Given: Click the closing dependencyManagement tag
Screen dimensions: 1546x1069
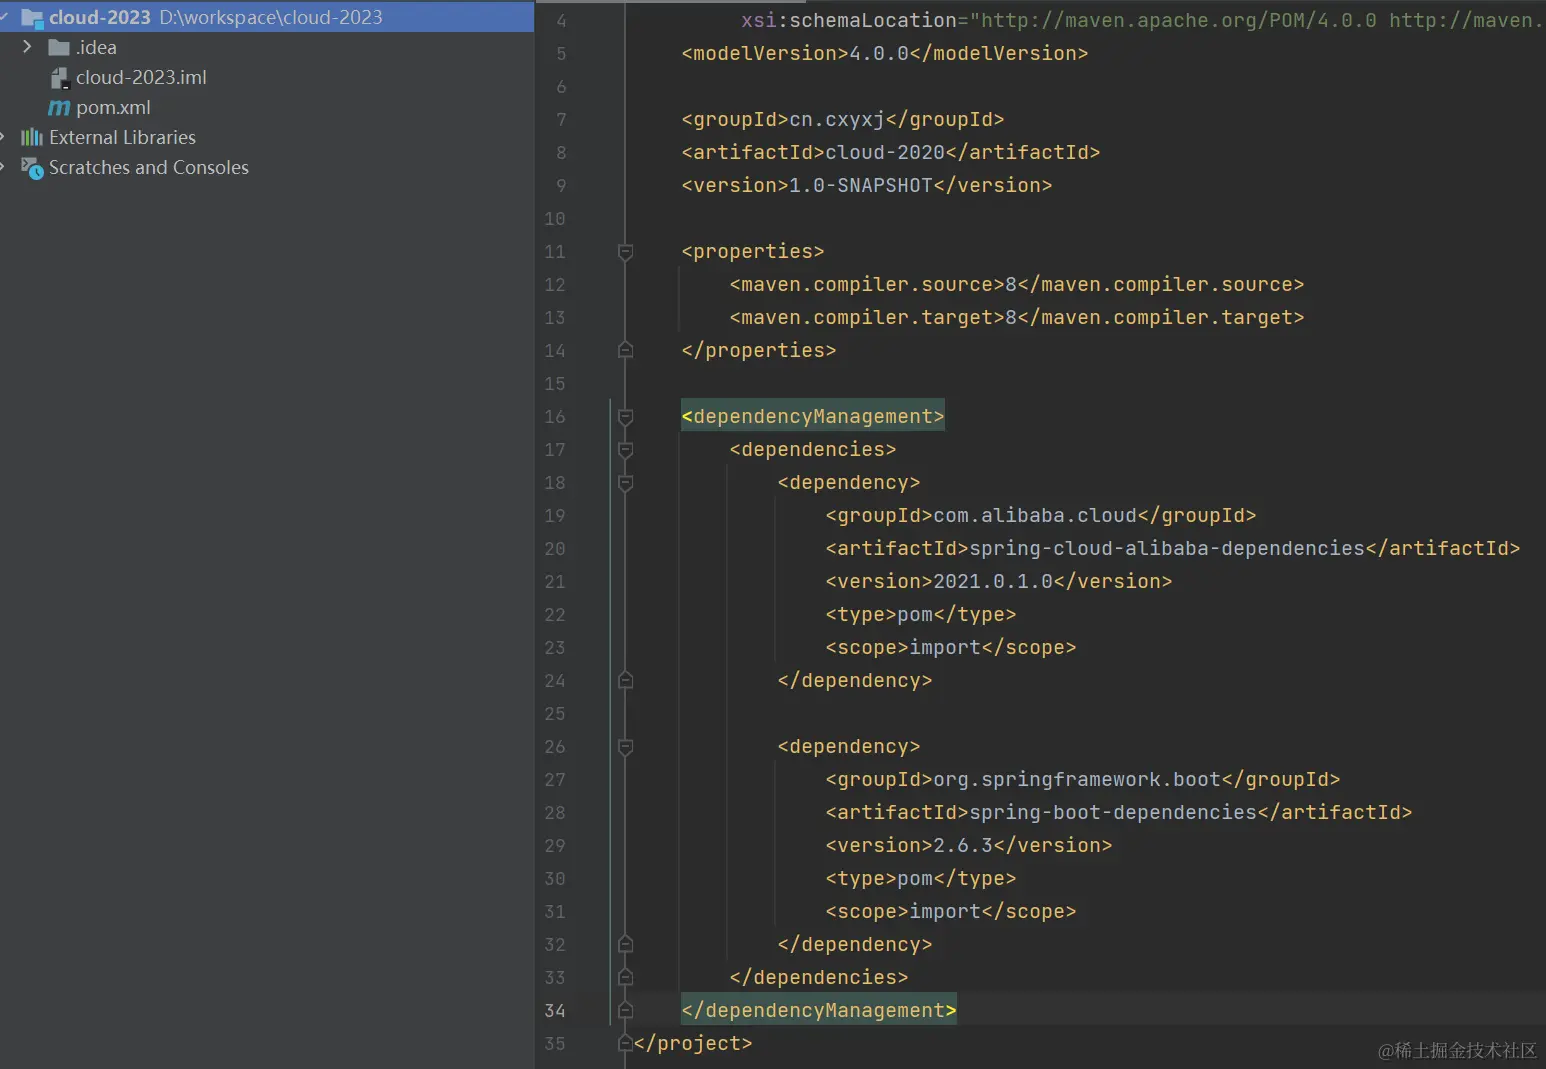Looking at the screenshot, I should pyautogui.click(x=818, y=1010).
